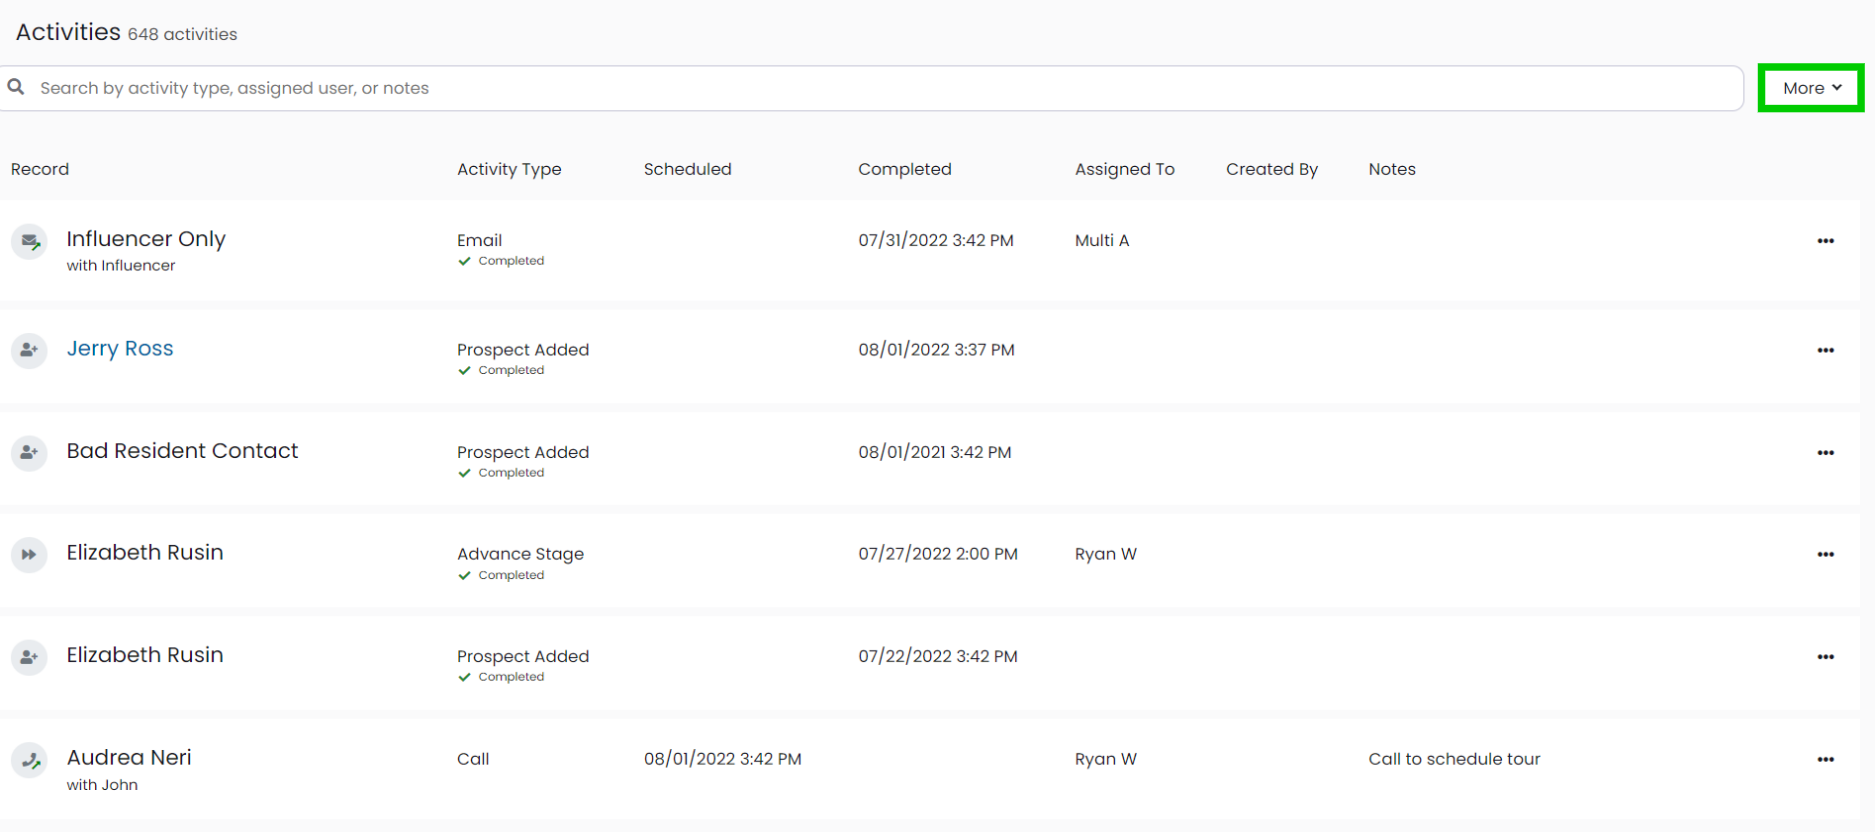Click prospect icon for Elizabeth Rusin 07/22/2022 row
The height and width of the screenshot is (832, 1875).
click(x=30, y=657)
